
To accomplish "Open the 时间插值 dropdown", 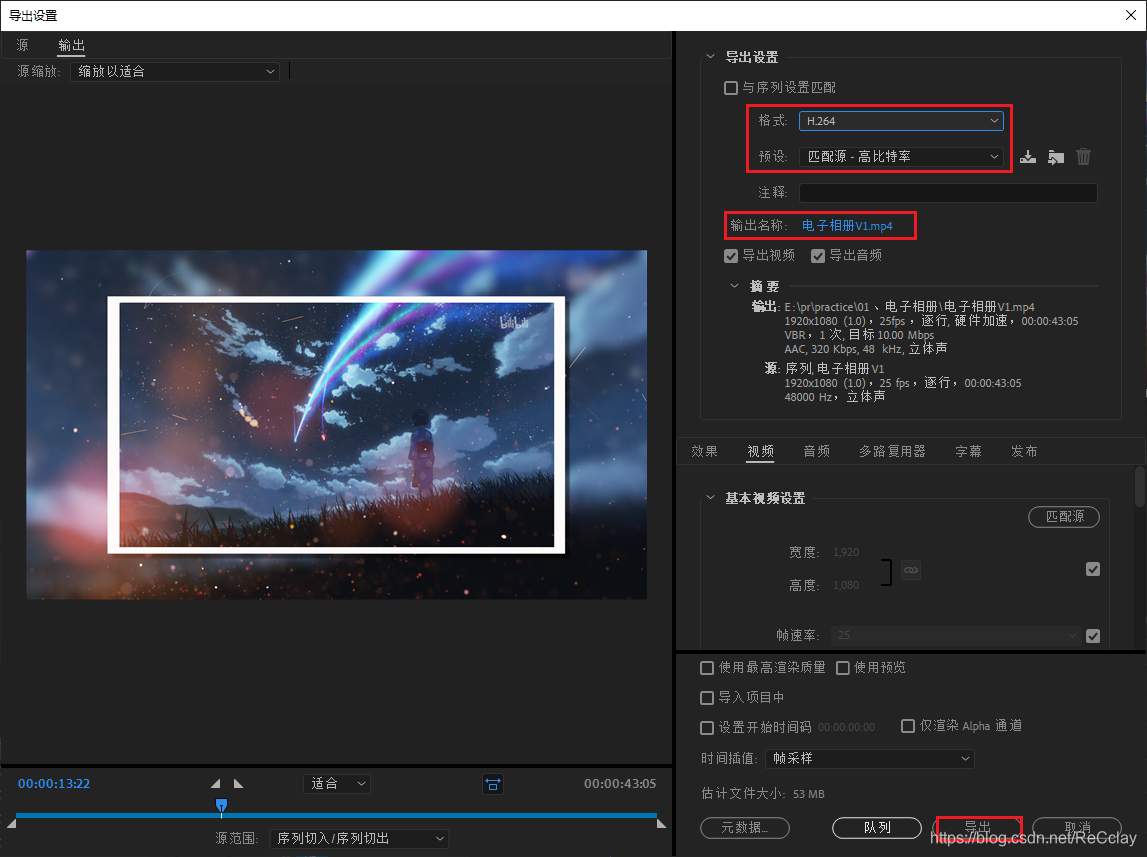I will [x=870, y=758].
